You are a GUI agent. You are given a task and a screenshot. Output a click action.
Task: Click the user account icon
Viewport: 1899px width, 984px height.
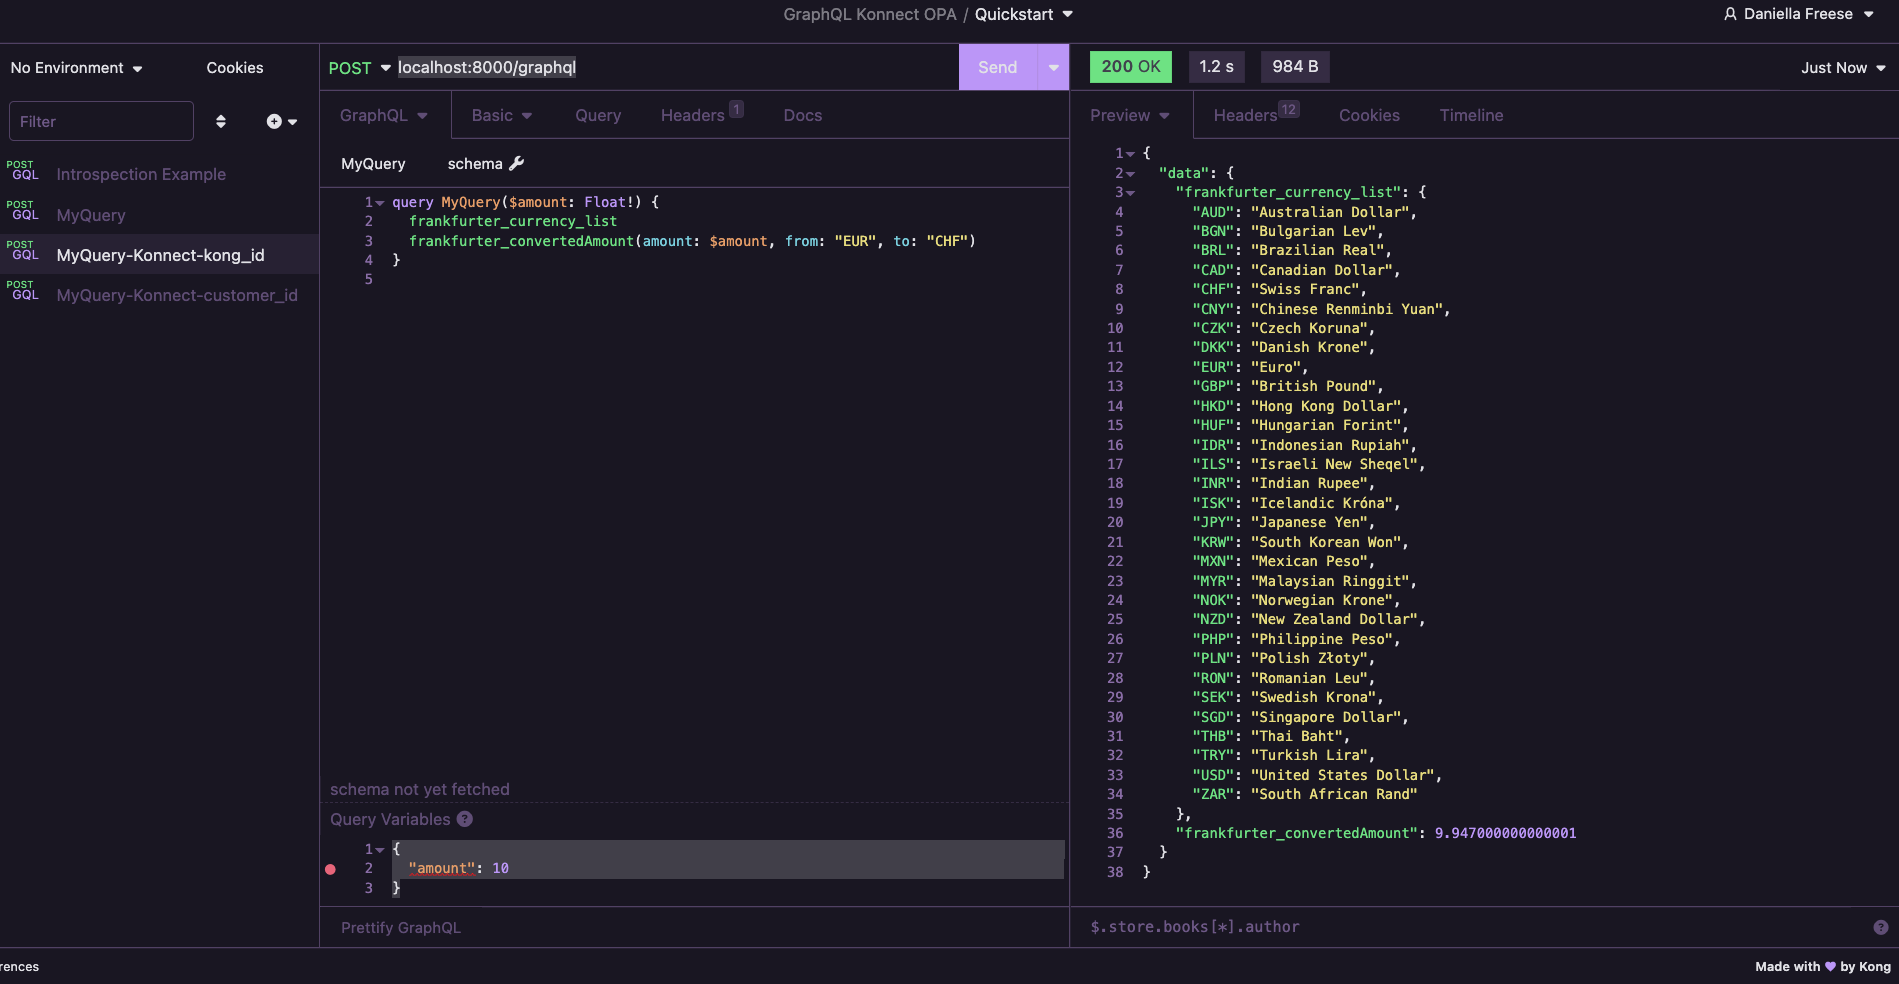pyautogui.click(x=1730, y=14)
